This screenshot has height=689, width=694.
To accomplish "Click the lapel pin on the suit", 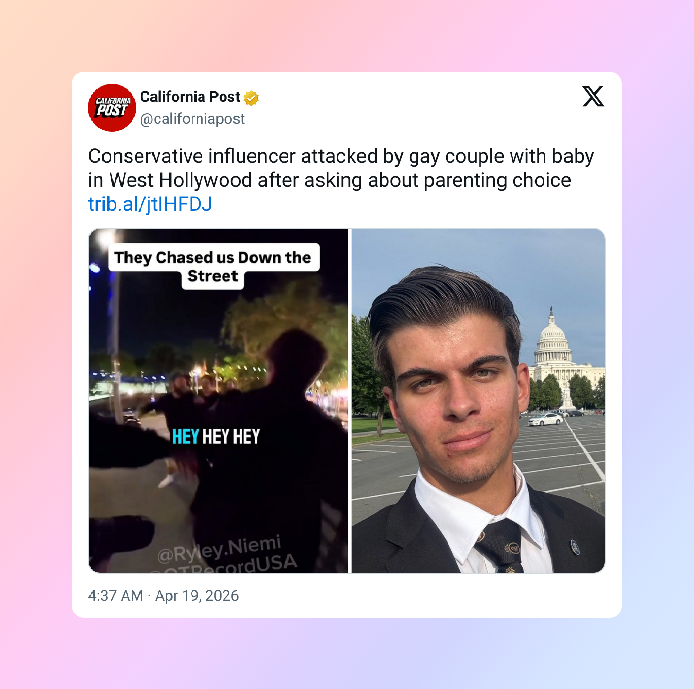I will (574, 547).
